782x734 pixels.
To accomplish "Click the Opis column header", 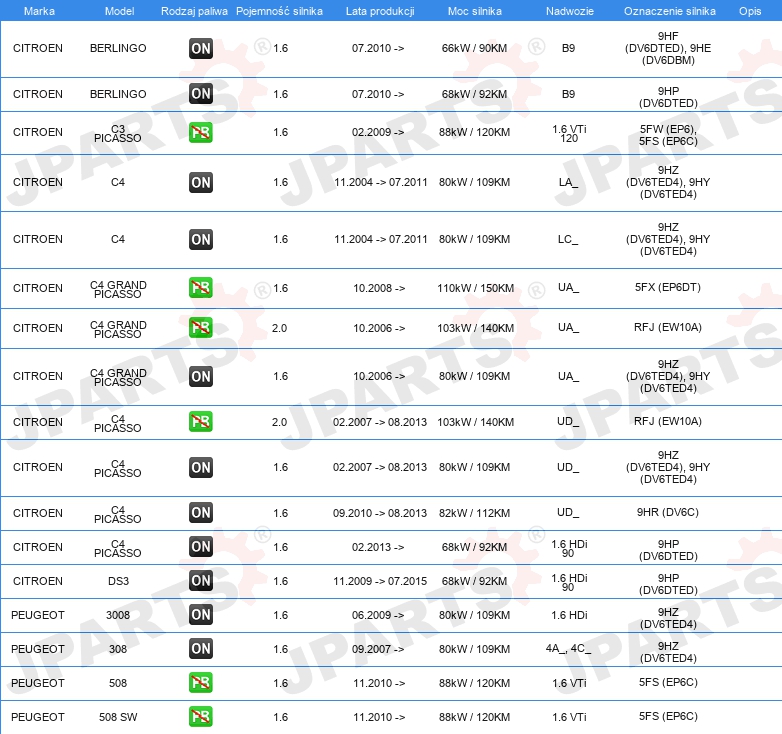I will pos(750,11).
